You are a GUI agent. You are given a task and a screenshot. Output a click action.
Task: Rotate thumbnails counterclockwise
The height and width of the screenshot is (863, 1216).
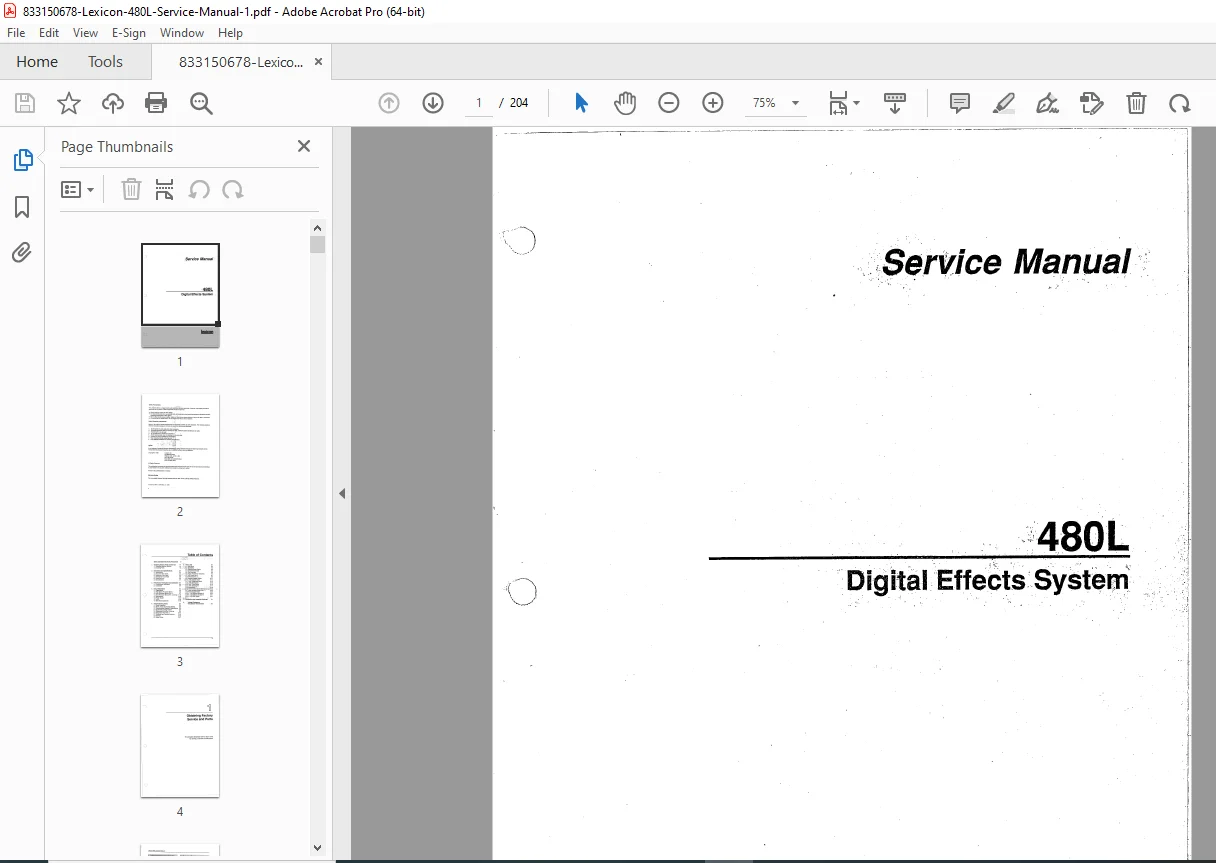pos(199,189)
